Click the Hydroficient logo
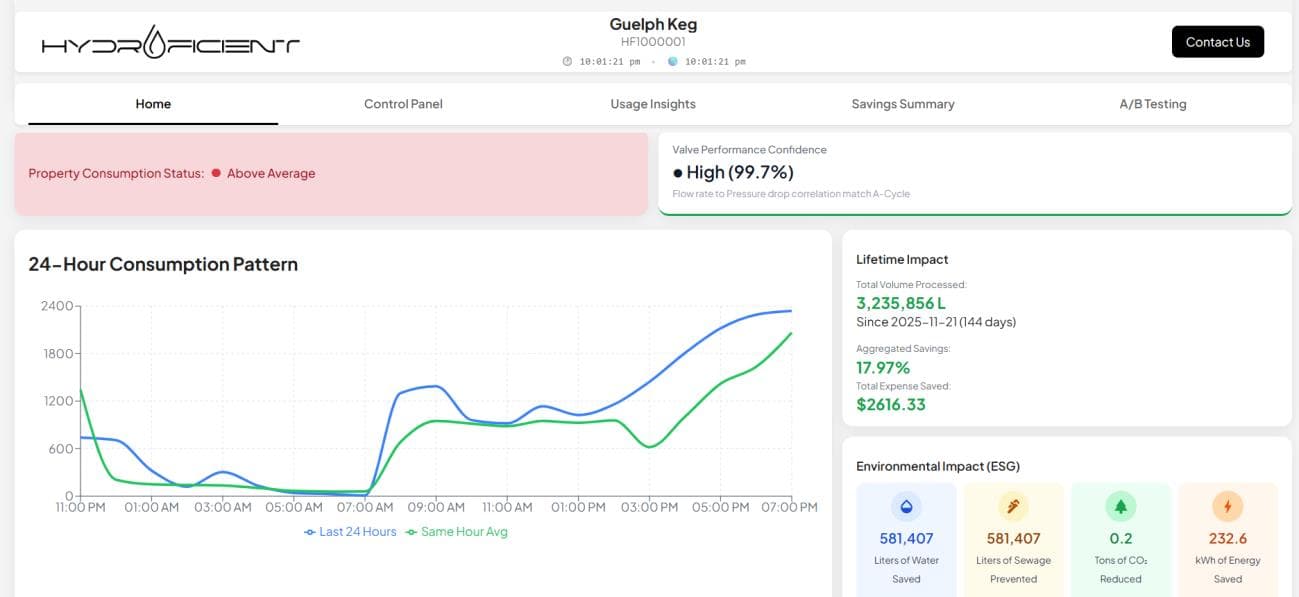Screen dimensions: 1299x597 point(170,42)
